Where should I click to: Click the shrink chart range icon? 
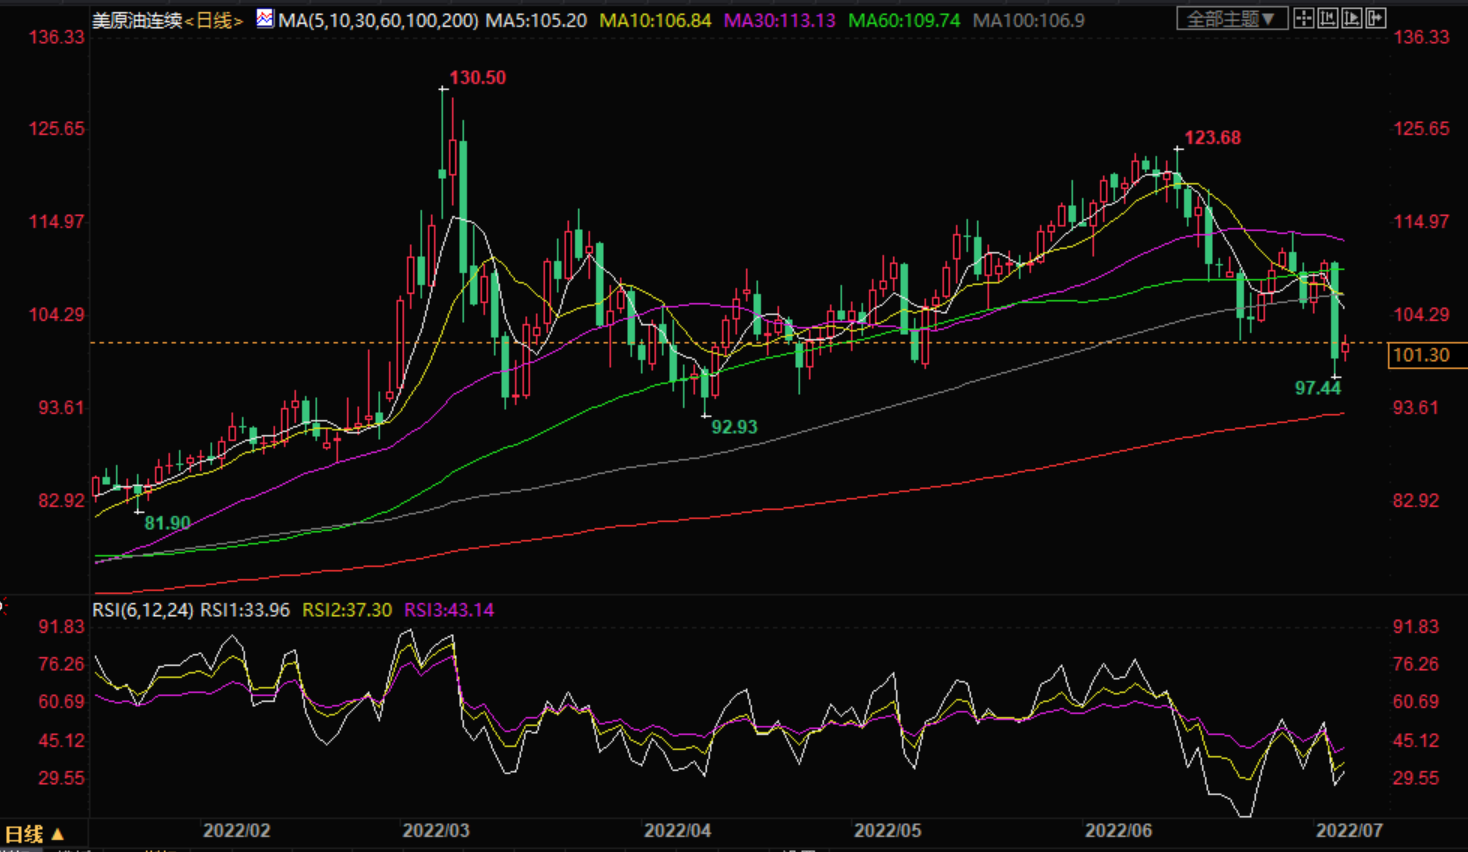(1327, 18)
